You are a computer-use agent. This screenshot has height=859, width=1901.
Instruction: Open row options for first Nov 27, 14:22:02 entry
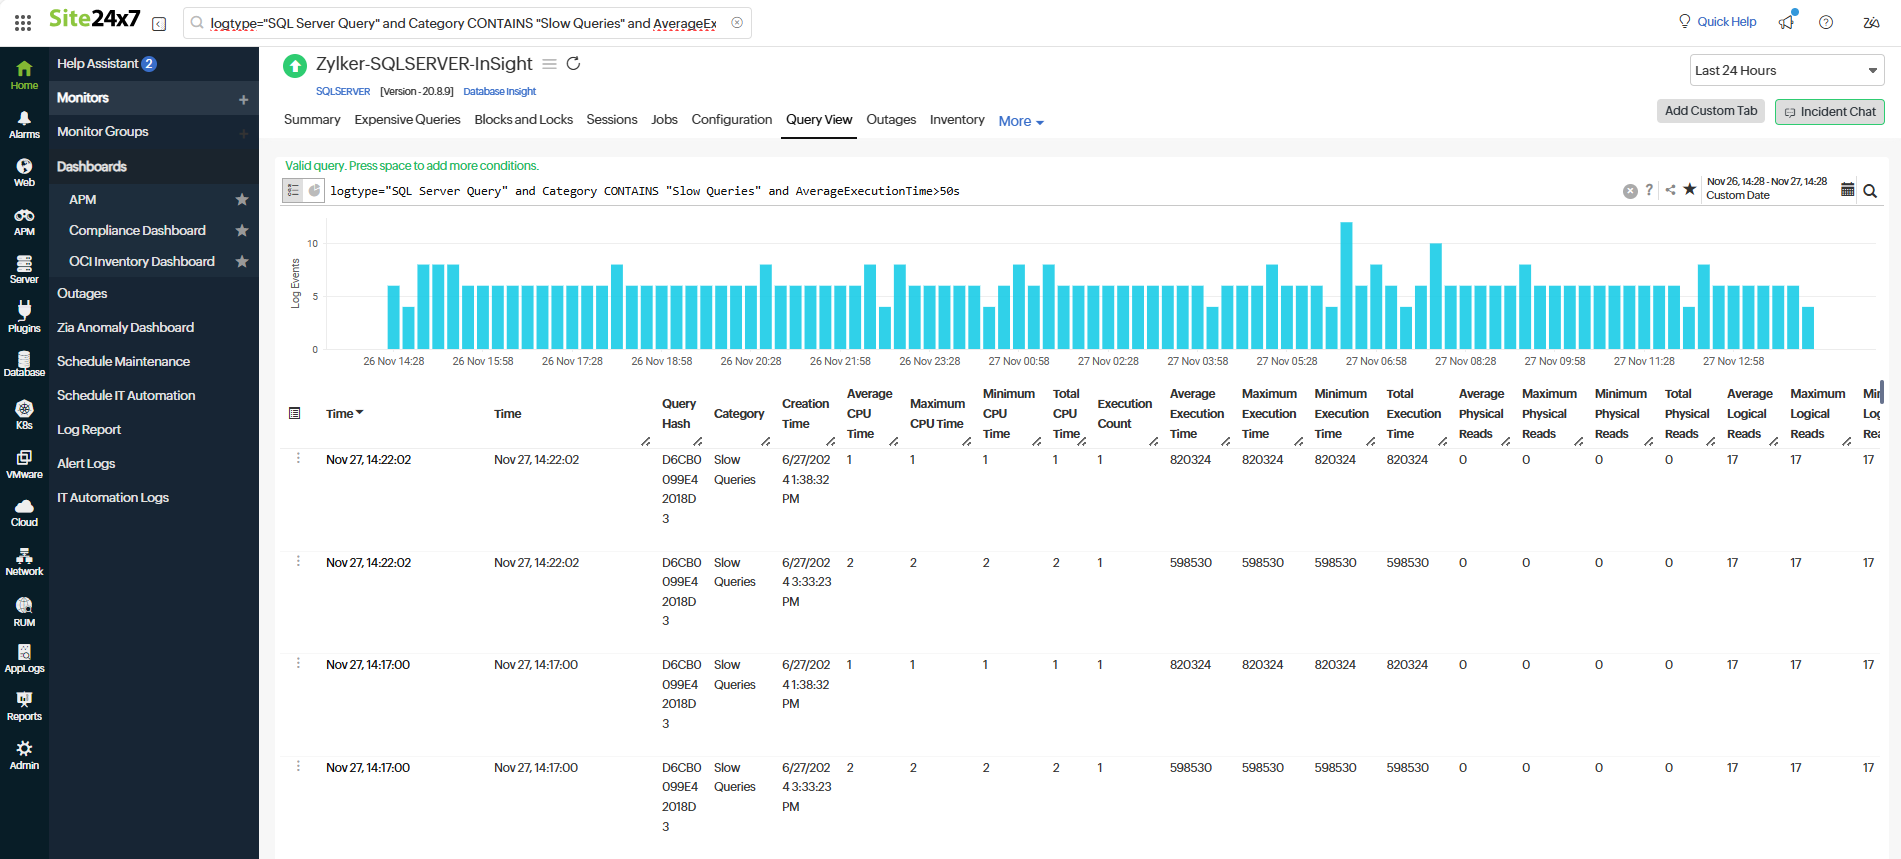pos(298,458)
